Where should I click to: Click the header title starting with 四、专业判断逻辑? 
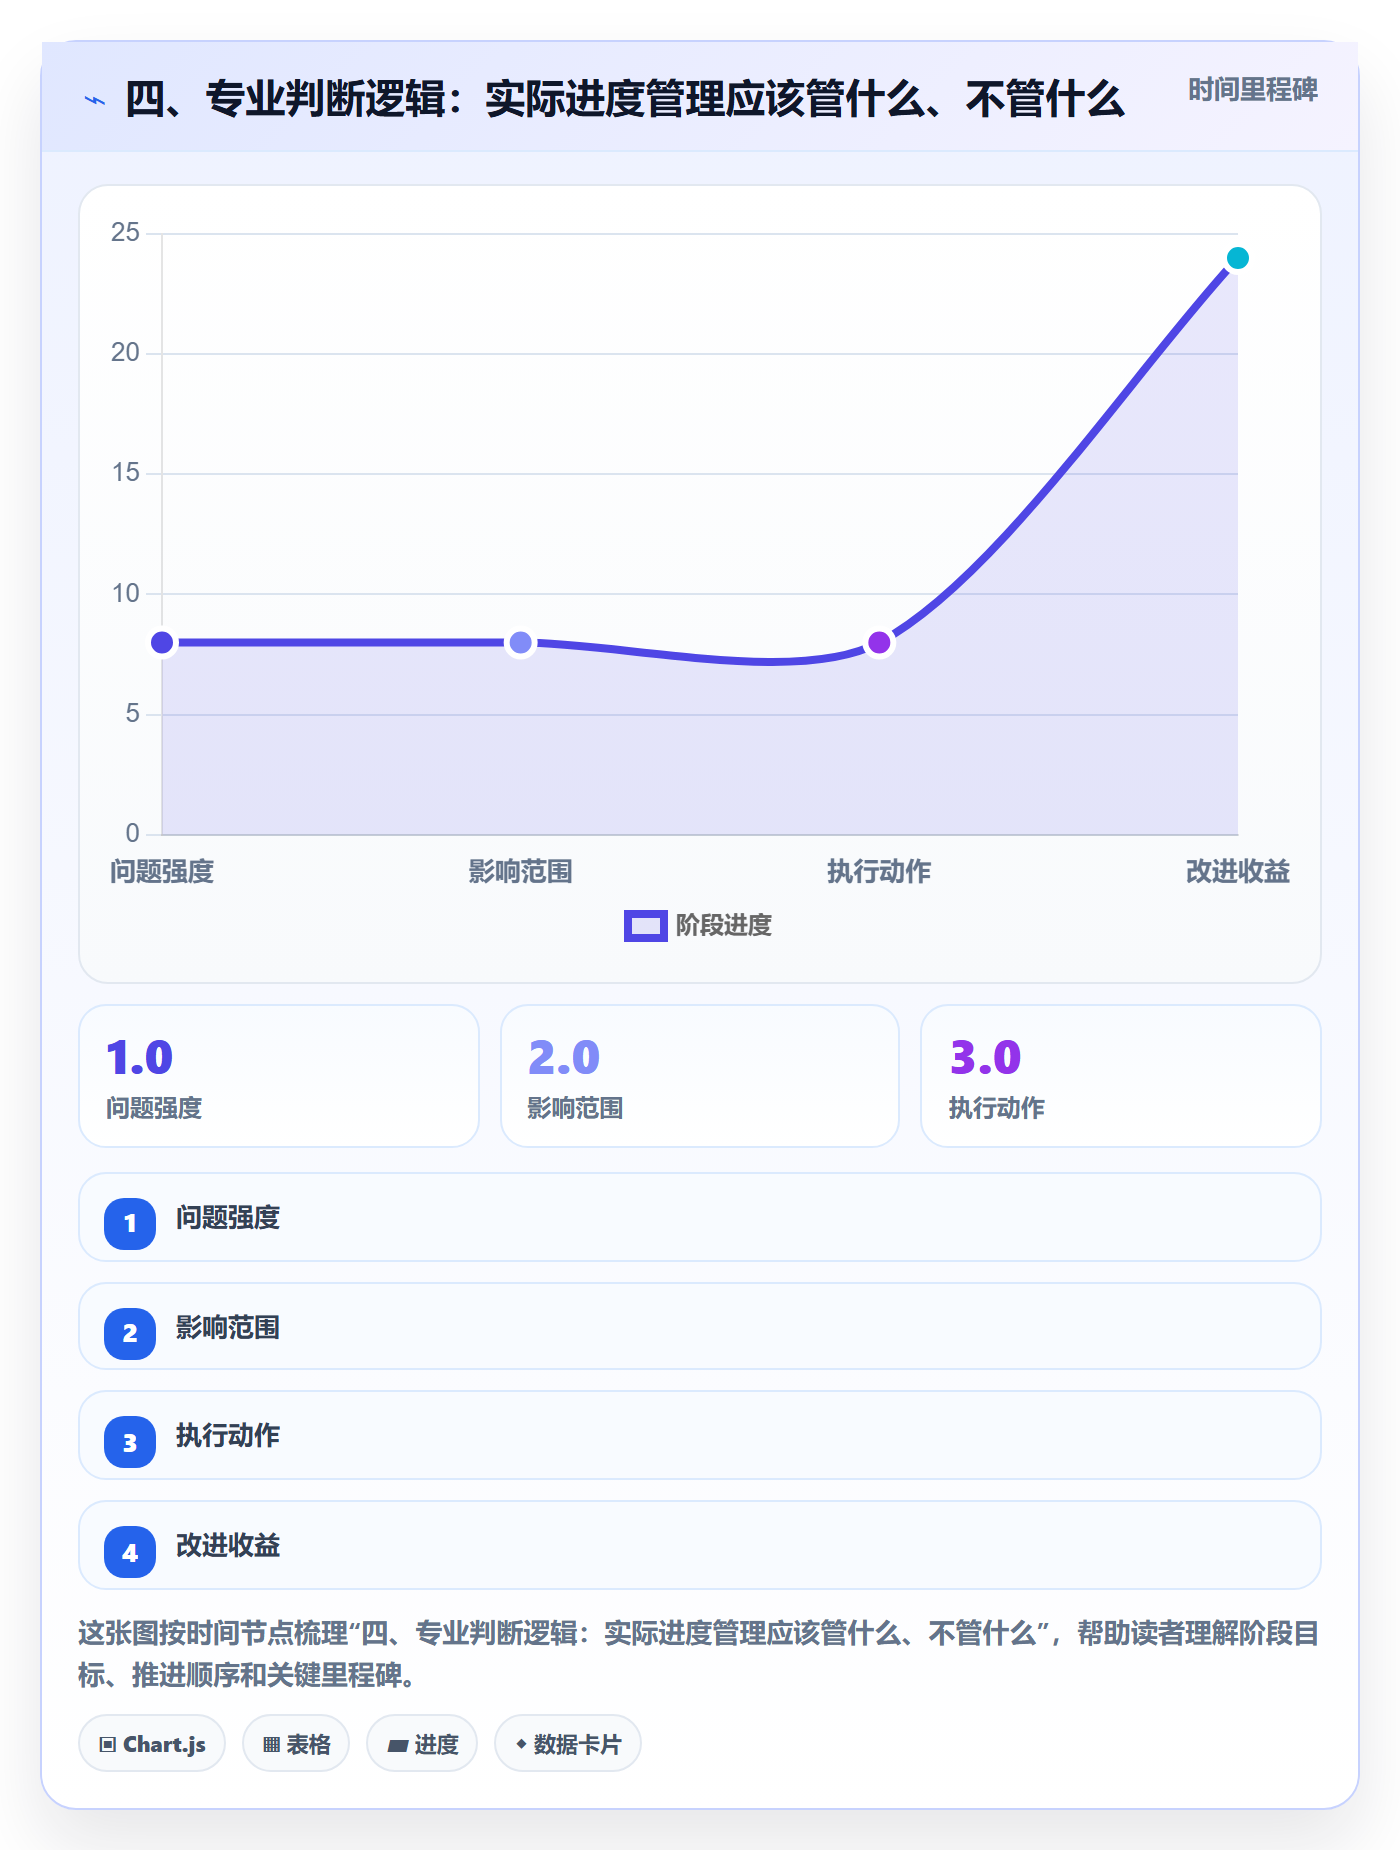(x=625, y=100)
